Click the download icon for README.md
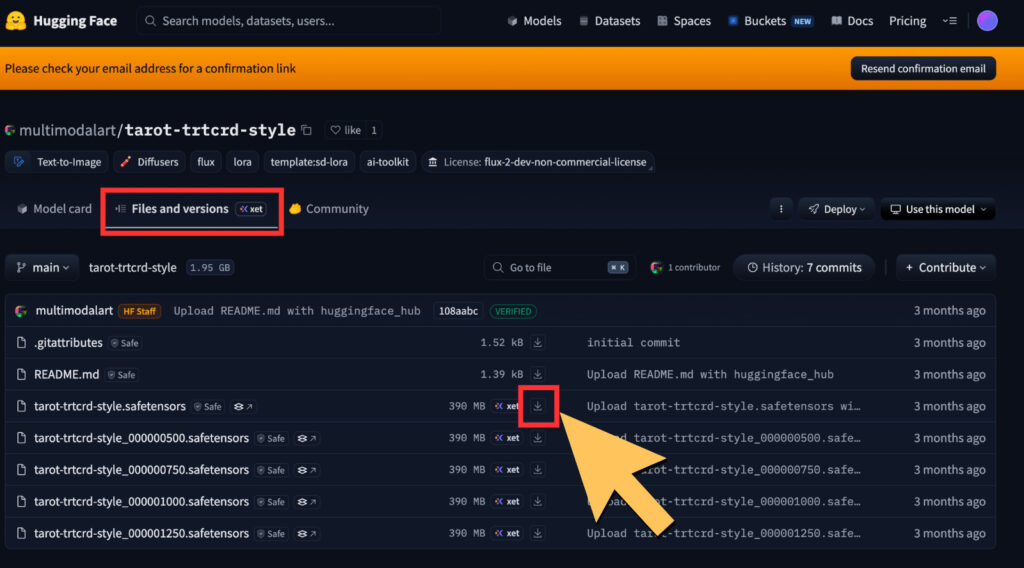The image size is (1024, 568). pyautogui.click(x=538, y=374)
